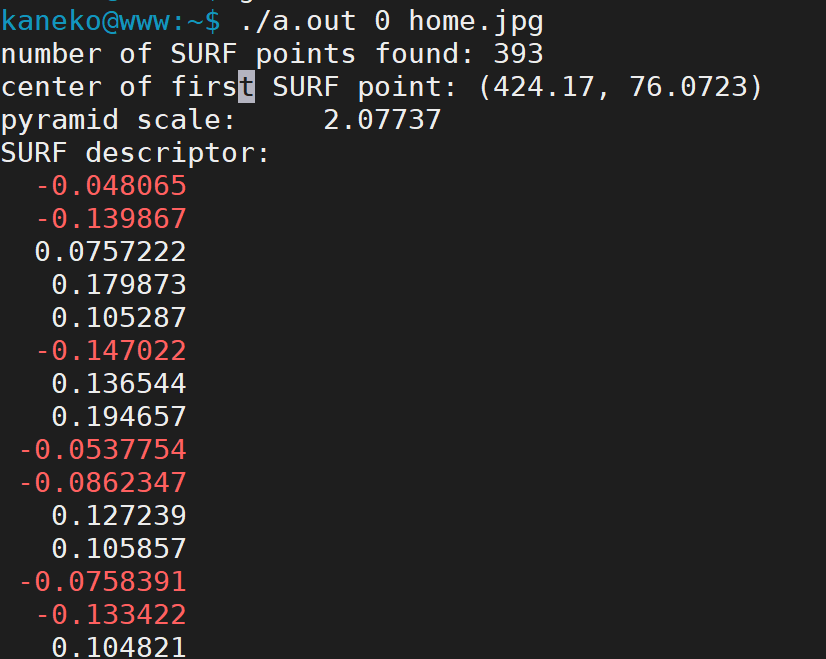
Task: Click the highlighted cursor on 'first'
Action: coord(246,86)
